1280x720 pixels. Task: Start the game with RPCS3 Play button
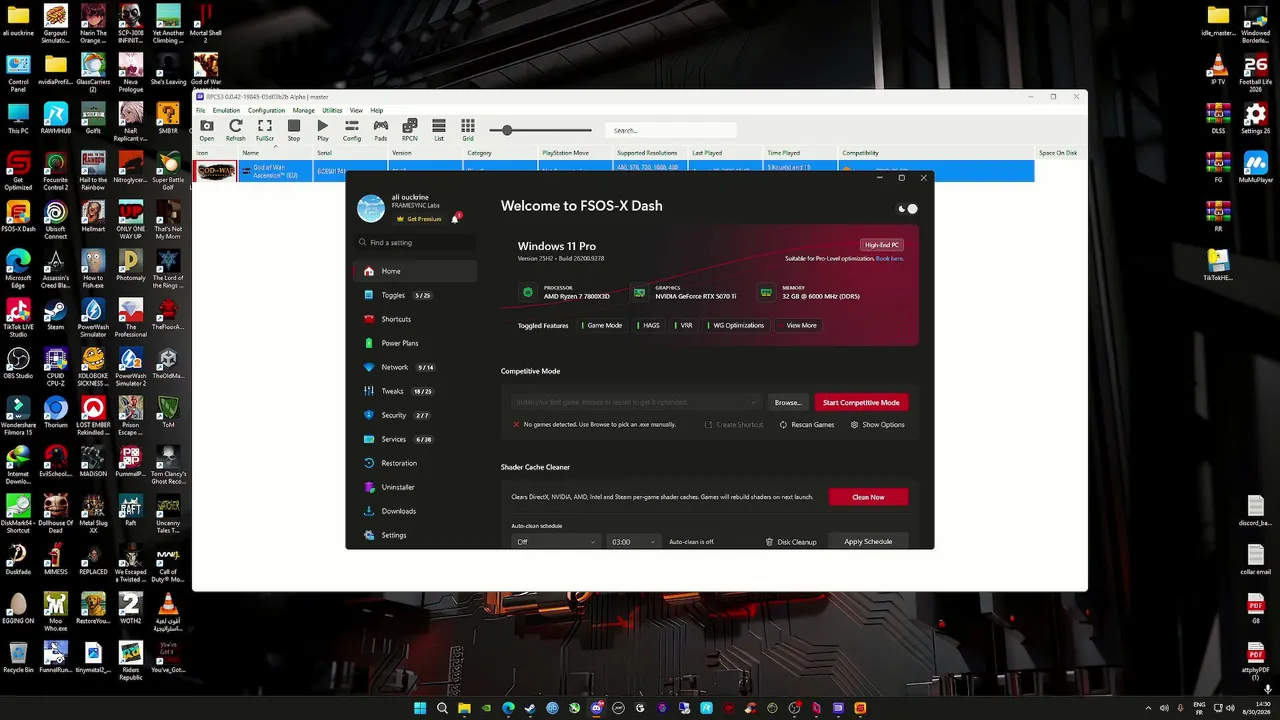(323, 130)
